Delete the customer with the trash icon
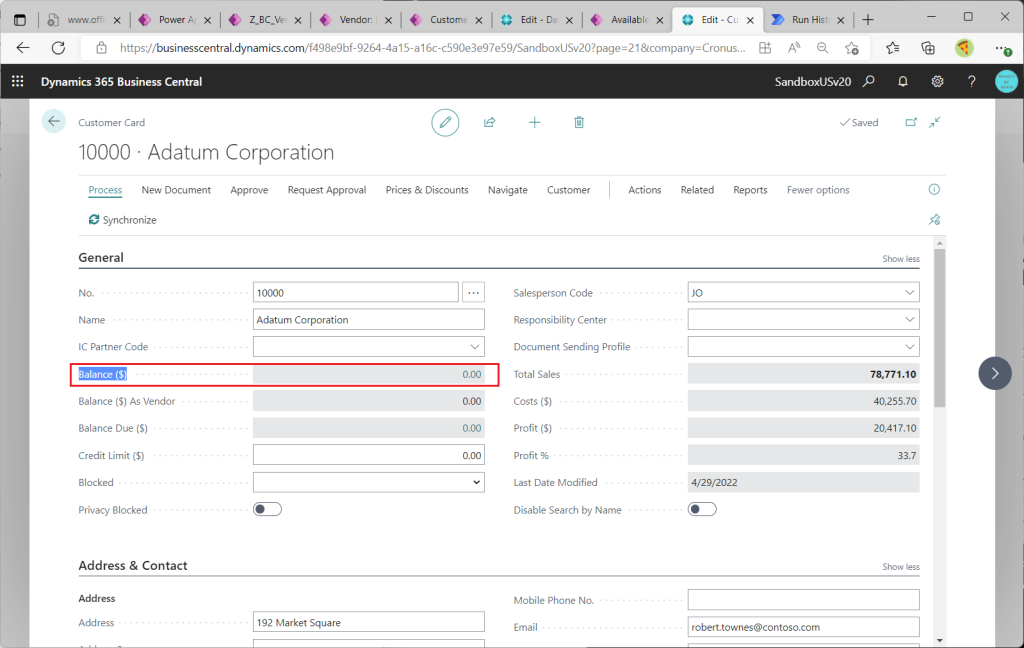1024x648 pixels. coord(579,122)
